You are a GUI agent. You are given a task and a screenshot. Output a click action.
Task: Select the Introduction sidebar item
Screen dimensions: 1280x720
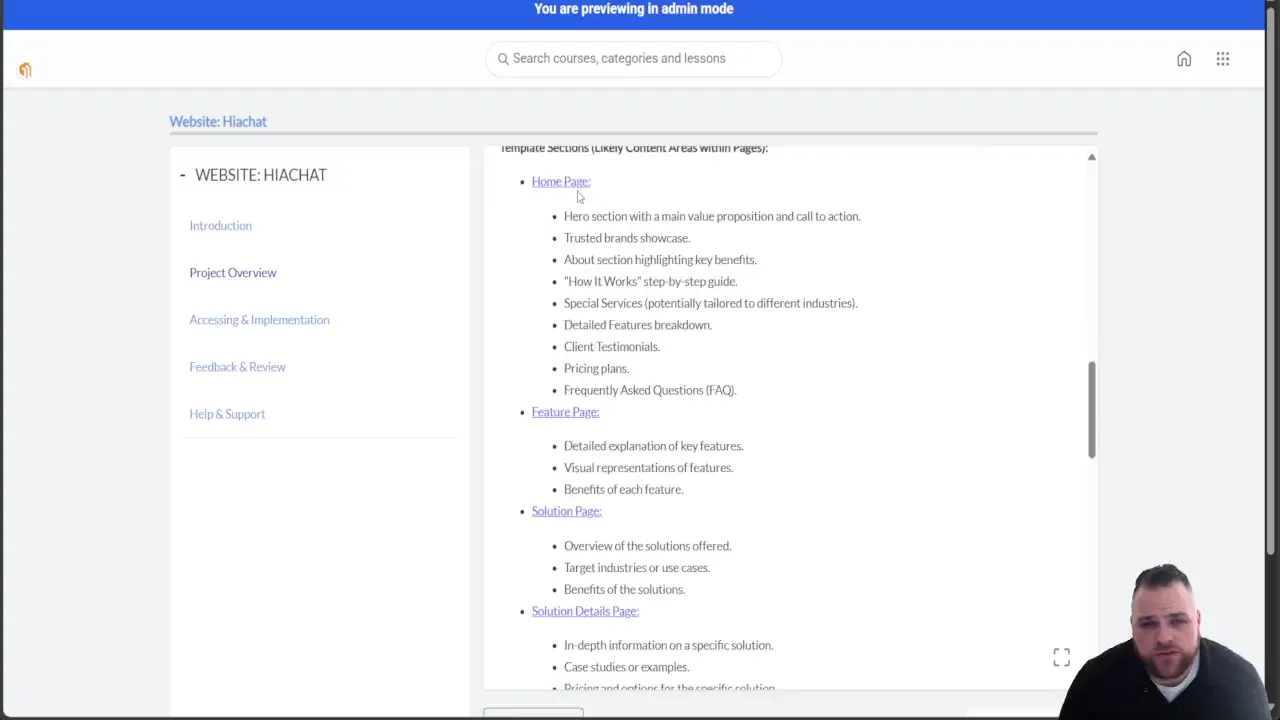coord(220,225)
